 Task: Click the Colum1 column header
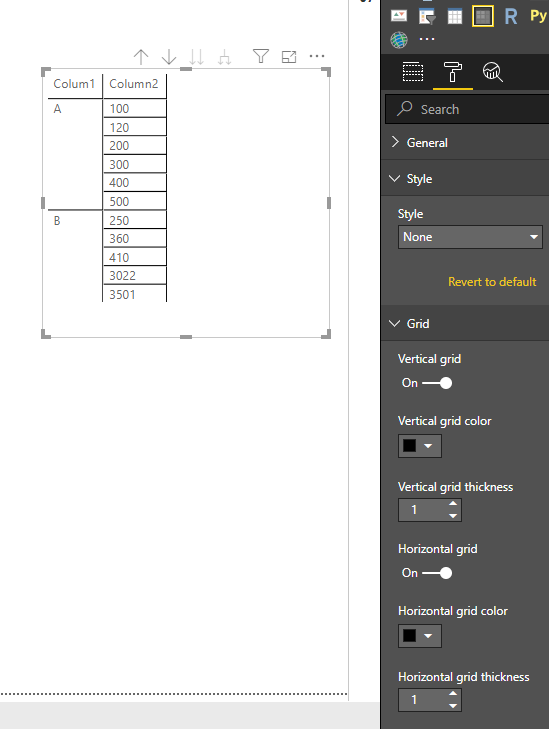point(74,84)
